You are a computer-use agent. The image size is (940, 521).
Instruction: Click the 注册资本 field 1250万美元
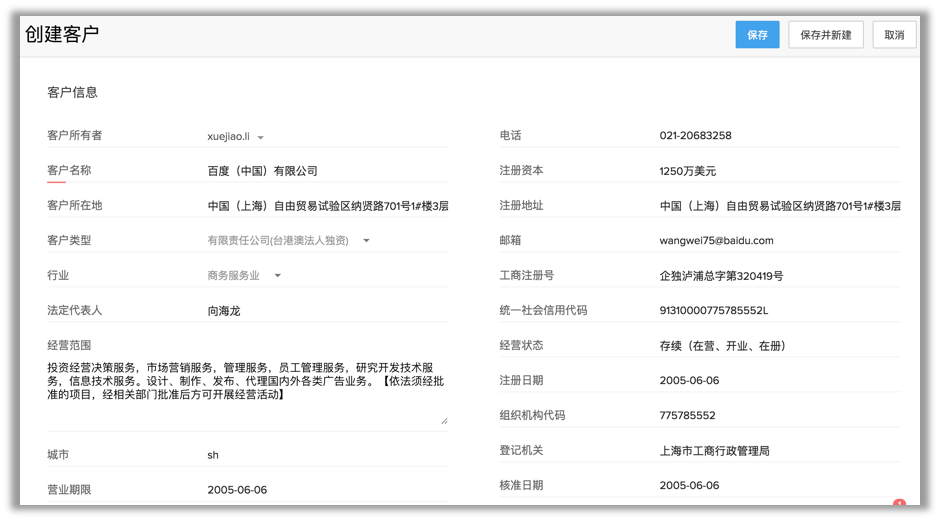779,171
